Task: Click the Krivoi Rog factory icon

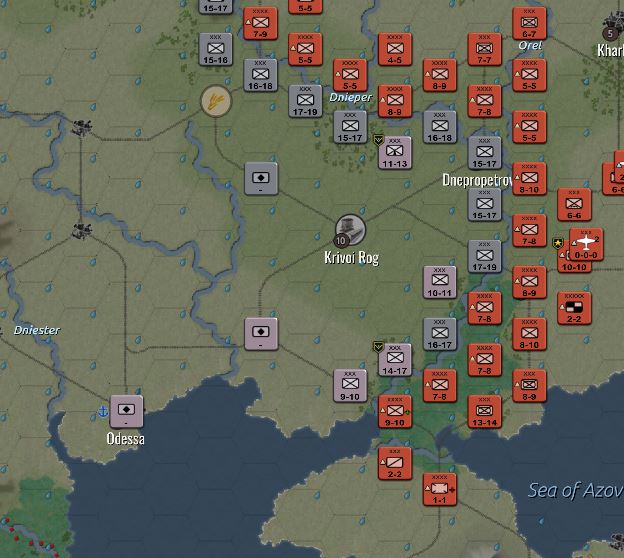Action: coord(350,230)
